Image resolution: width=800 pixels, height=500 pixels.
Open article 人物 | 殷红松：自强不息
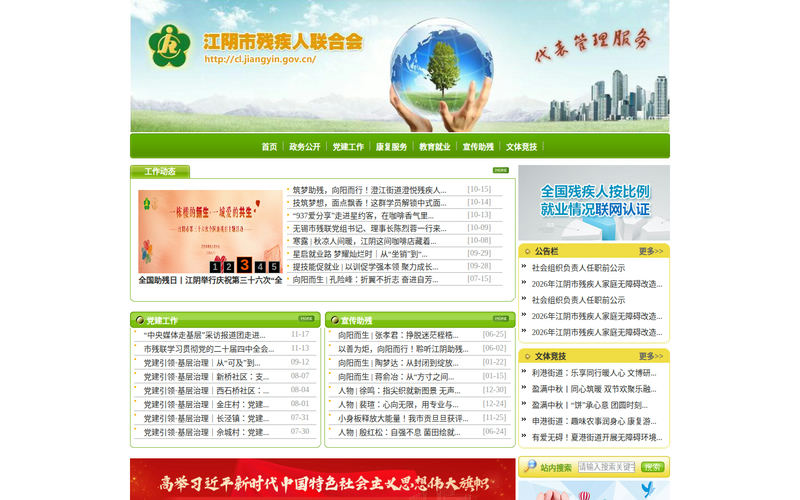(x=399, y=432)
